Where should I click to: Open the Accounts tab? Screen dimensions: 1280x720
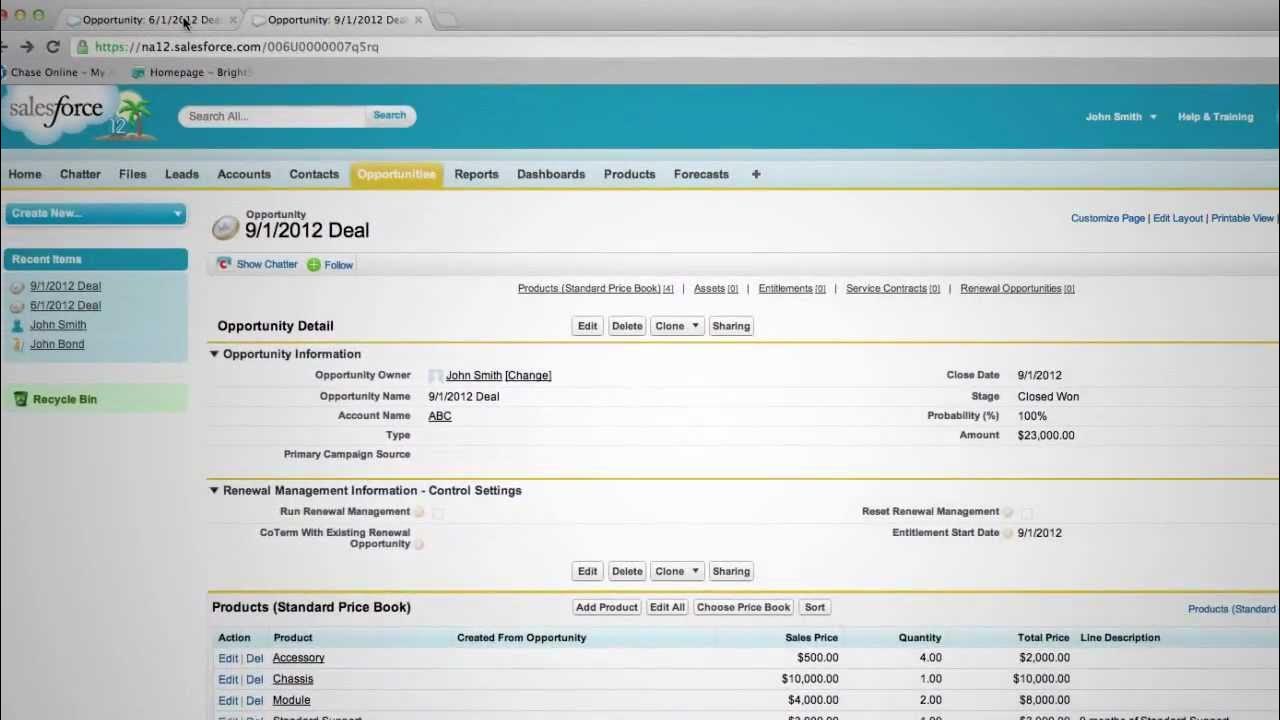pyautogui.click(x=244, y=174)
